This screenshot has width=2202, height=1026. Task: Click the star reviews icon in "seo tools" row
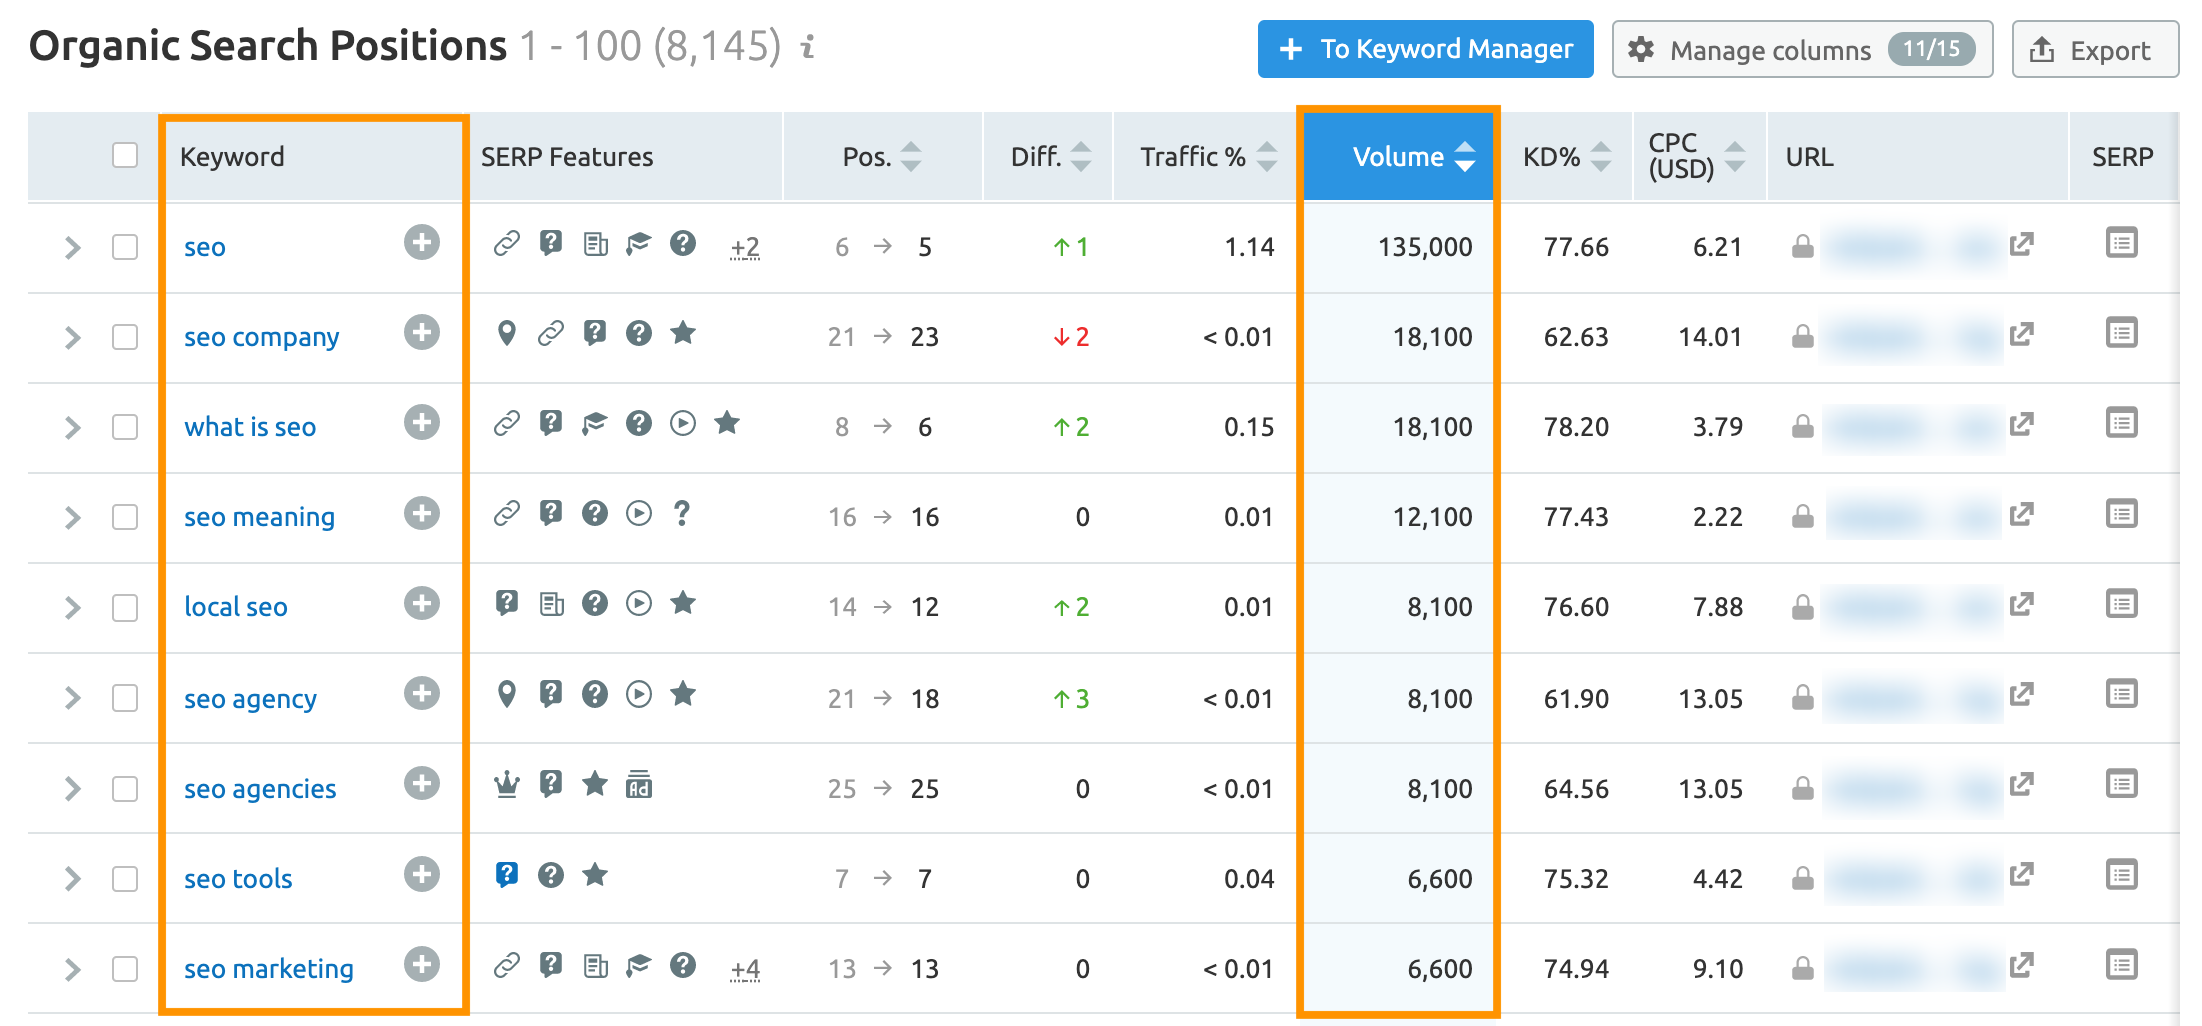pos(596,874)
